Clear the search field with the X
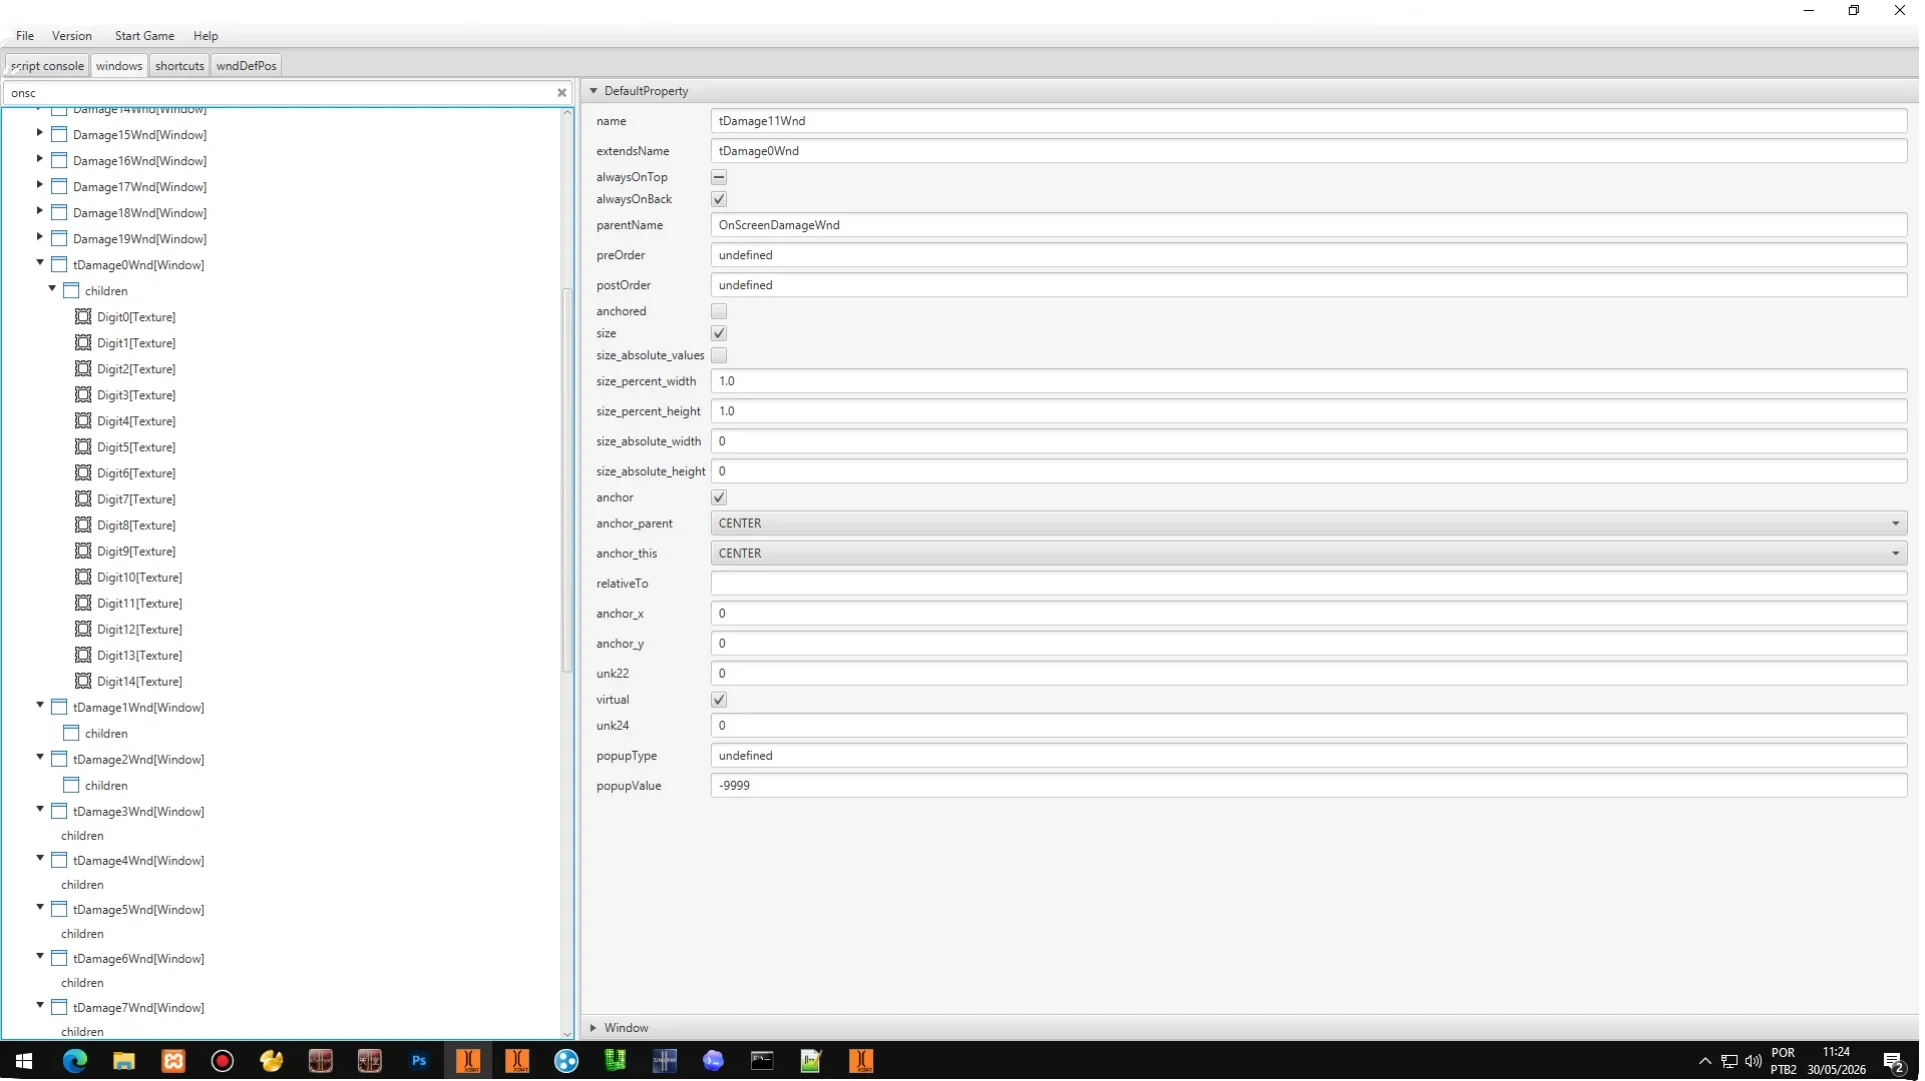The width and height of the screenshot is (1925, 1081). [x=562, y=93]
